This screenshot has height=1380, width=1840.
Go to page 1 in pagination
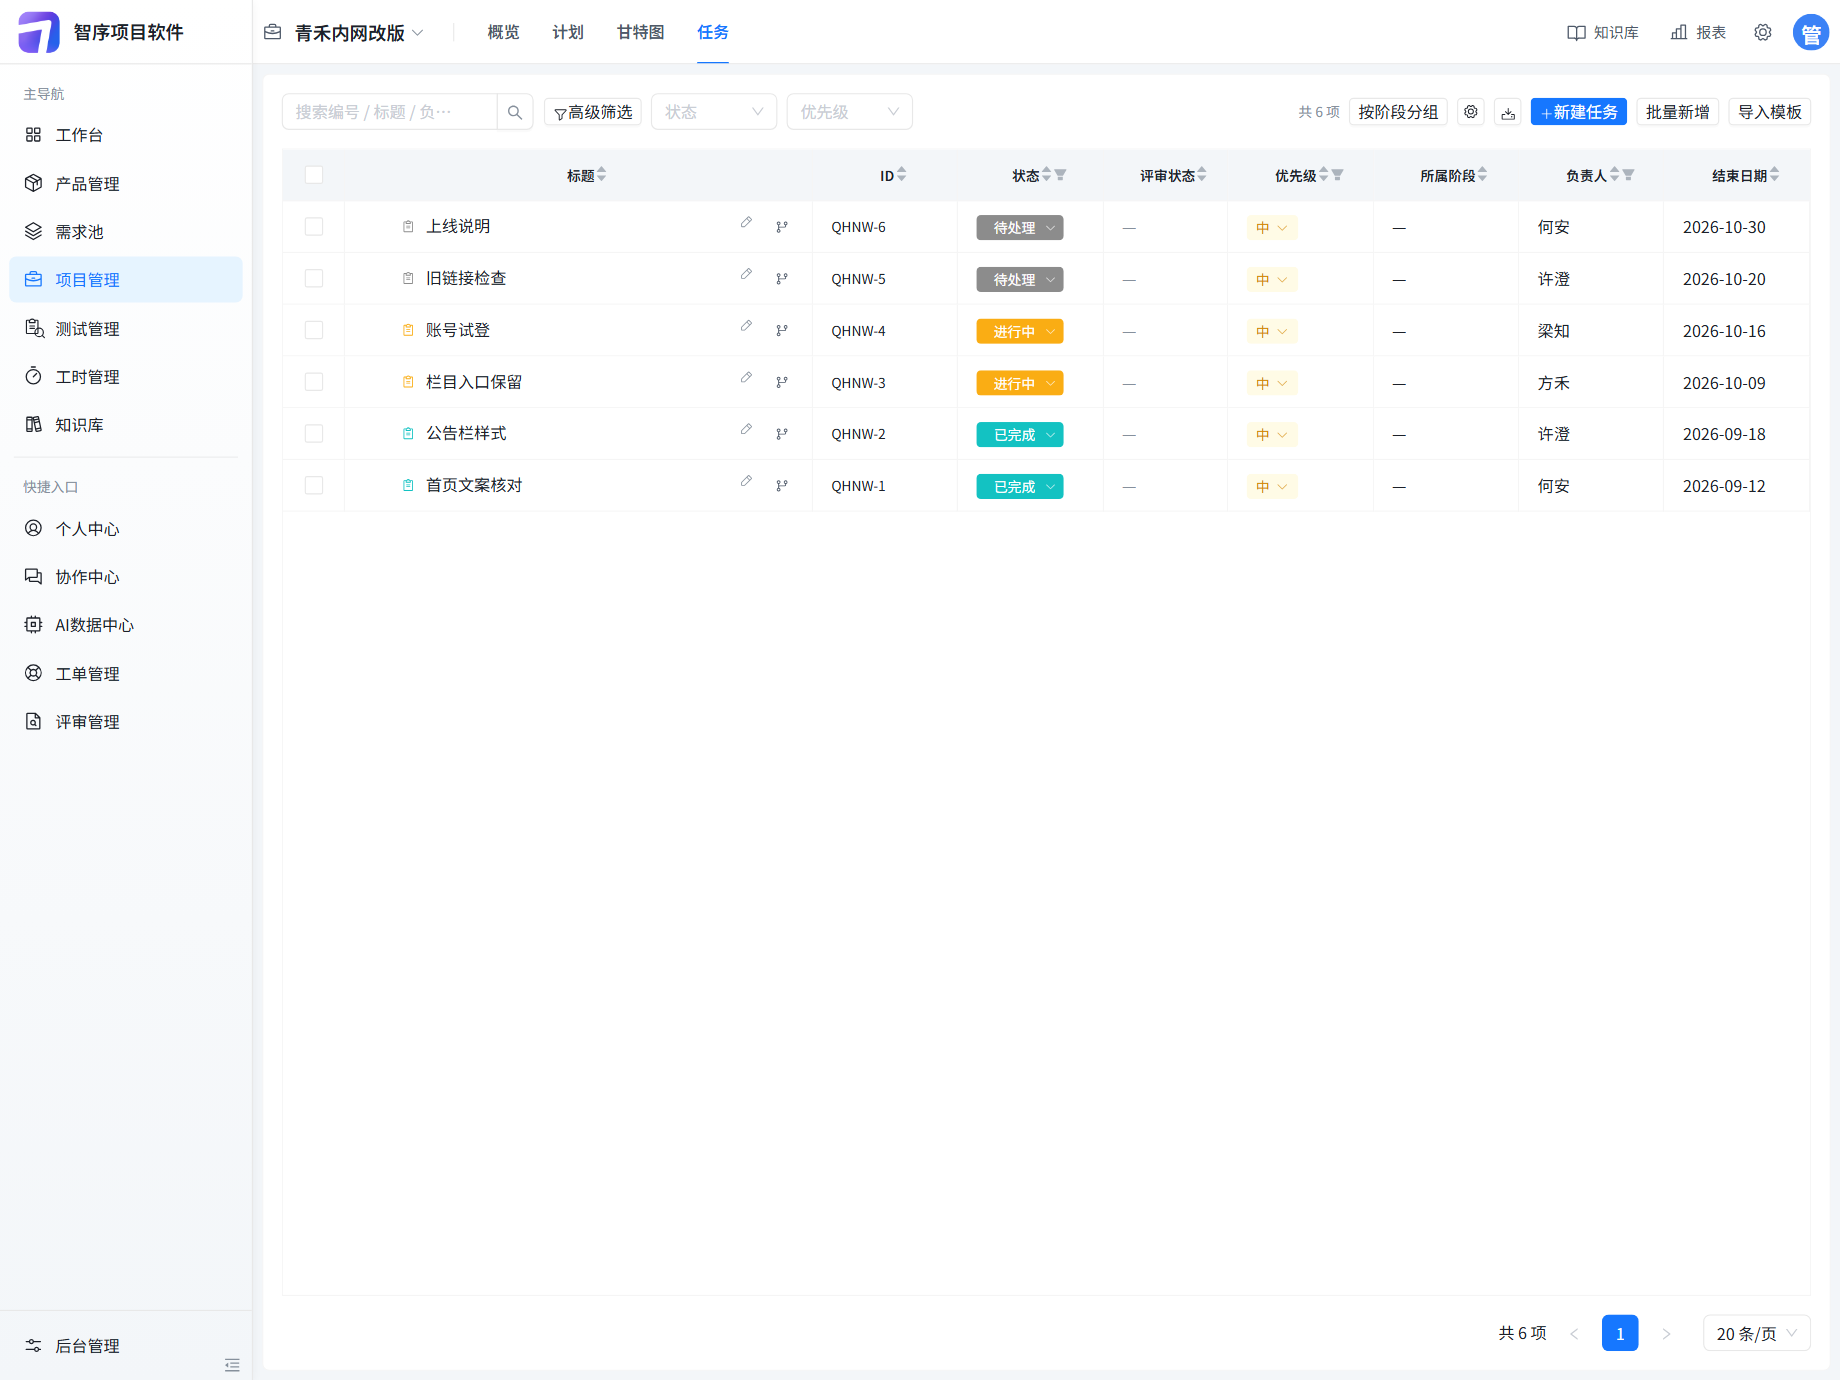(1620, 1334)
